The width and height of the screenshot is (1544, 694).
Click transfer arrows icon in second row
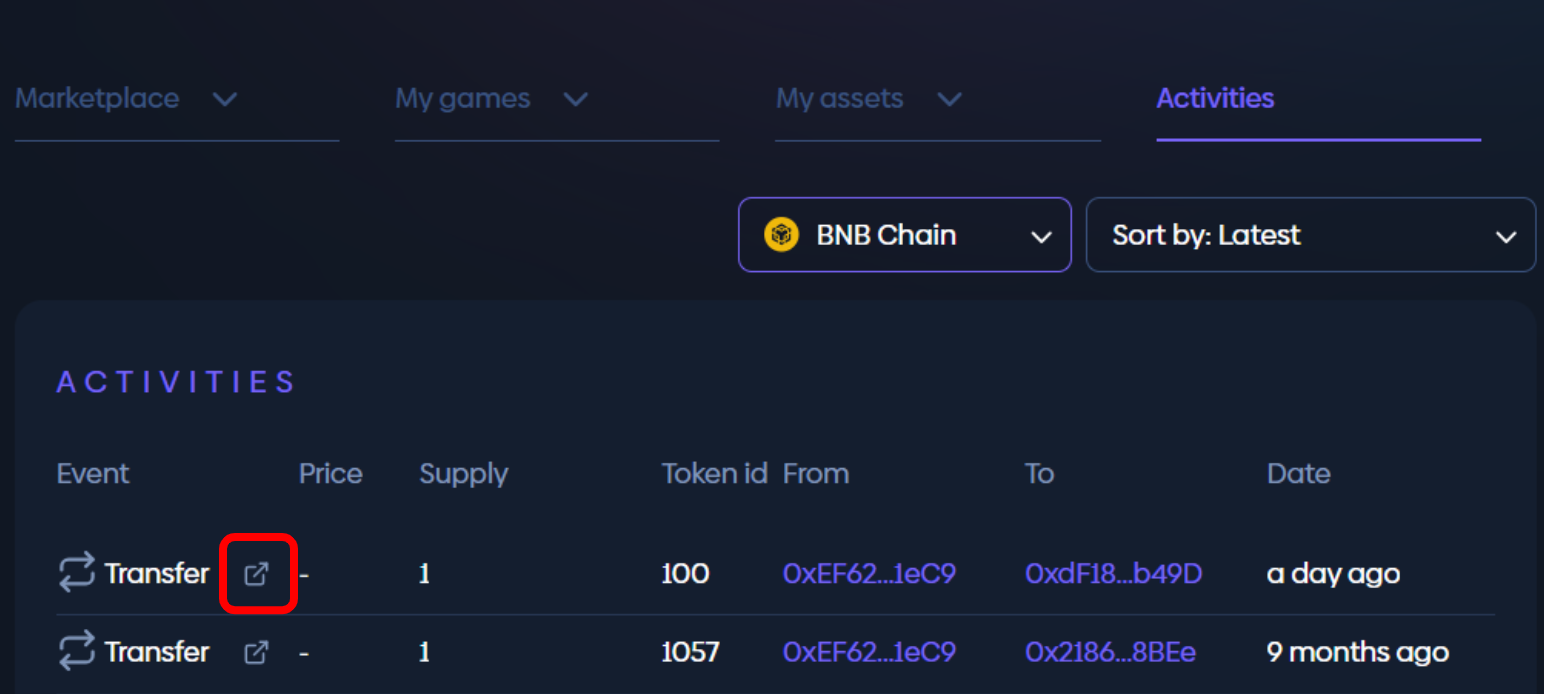coord(76,652)
